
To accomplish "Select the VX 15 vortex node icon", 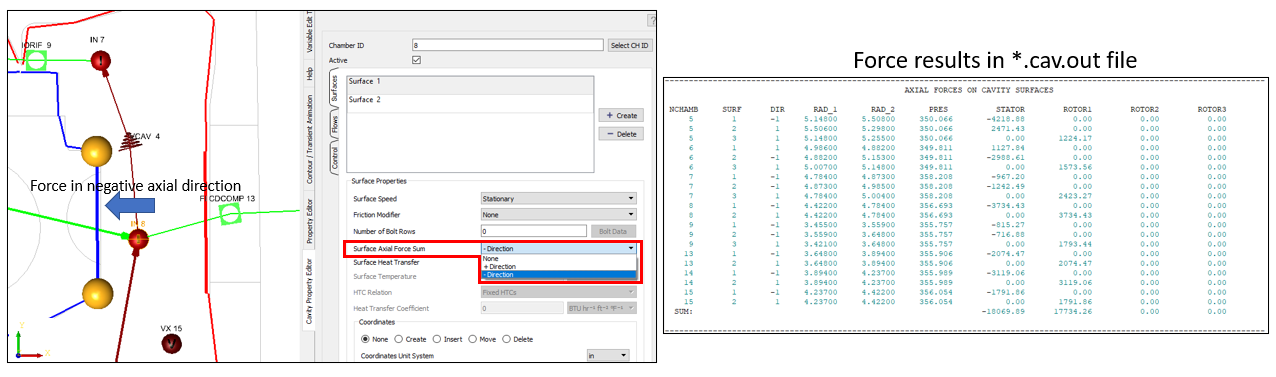I will [172, 344].
